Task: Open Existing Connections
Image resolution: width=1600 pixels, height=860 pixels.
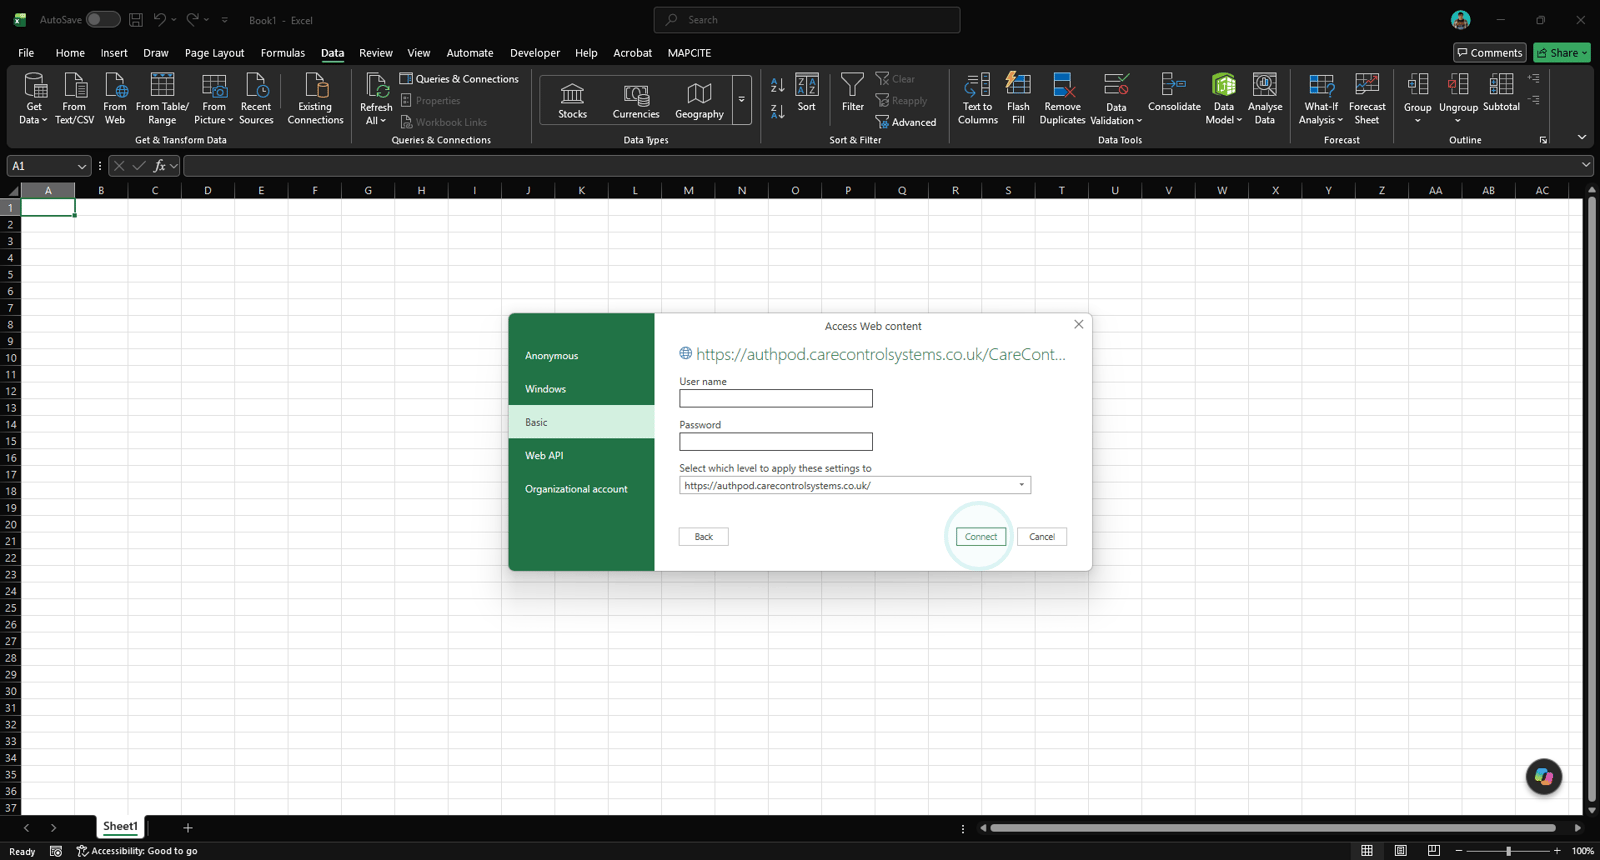Action: pyautogui.click(x=315, y=98)
